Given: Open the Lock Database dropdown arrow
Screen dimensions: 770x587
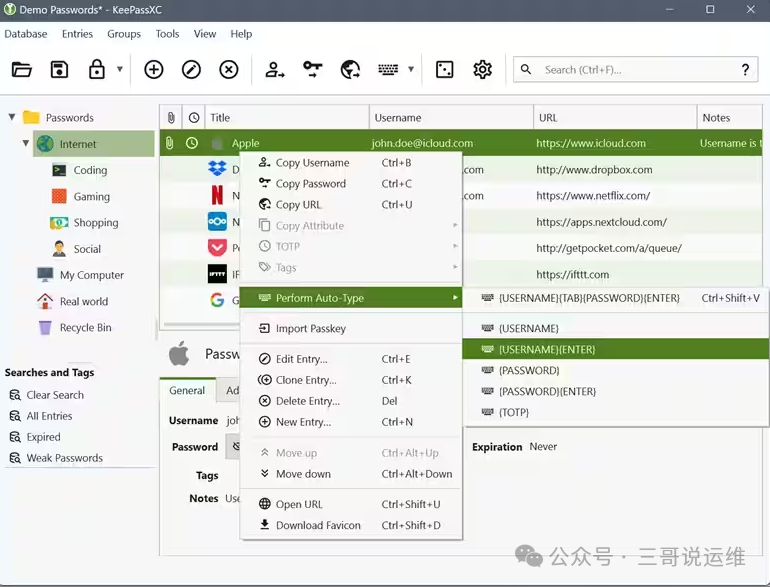Looking at the screenshot, I should [120, 70].
